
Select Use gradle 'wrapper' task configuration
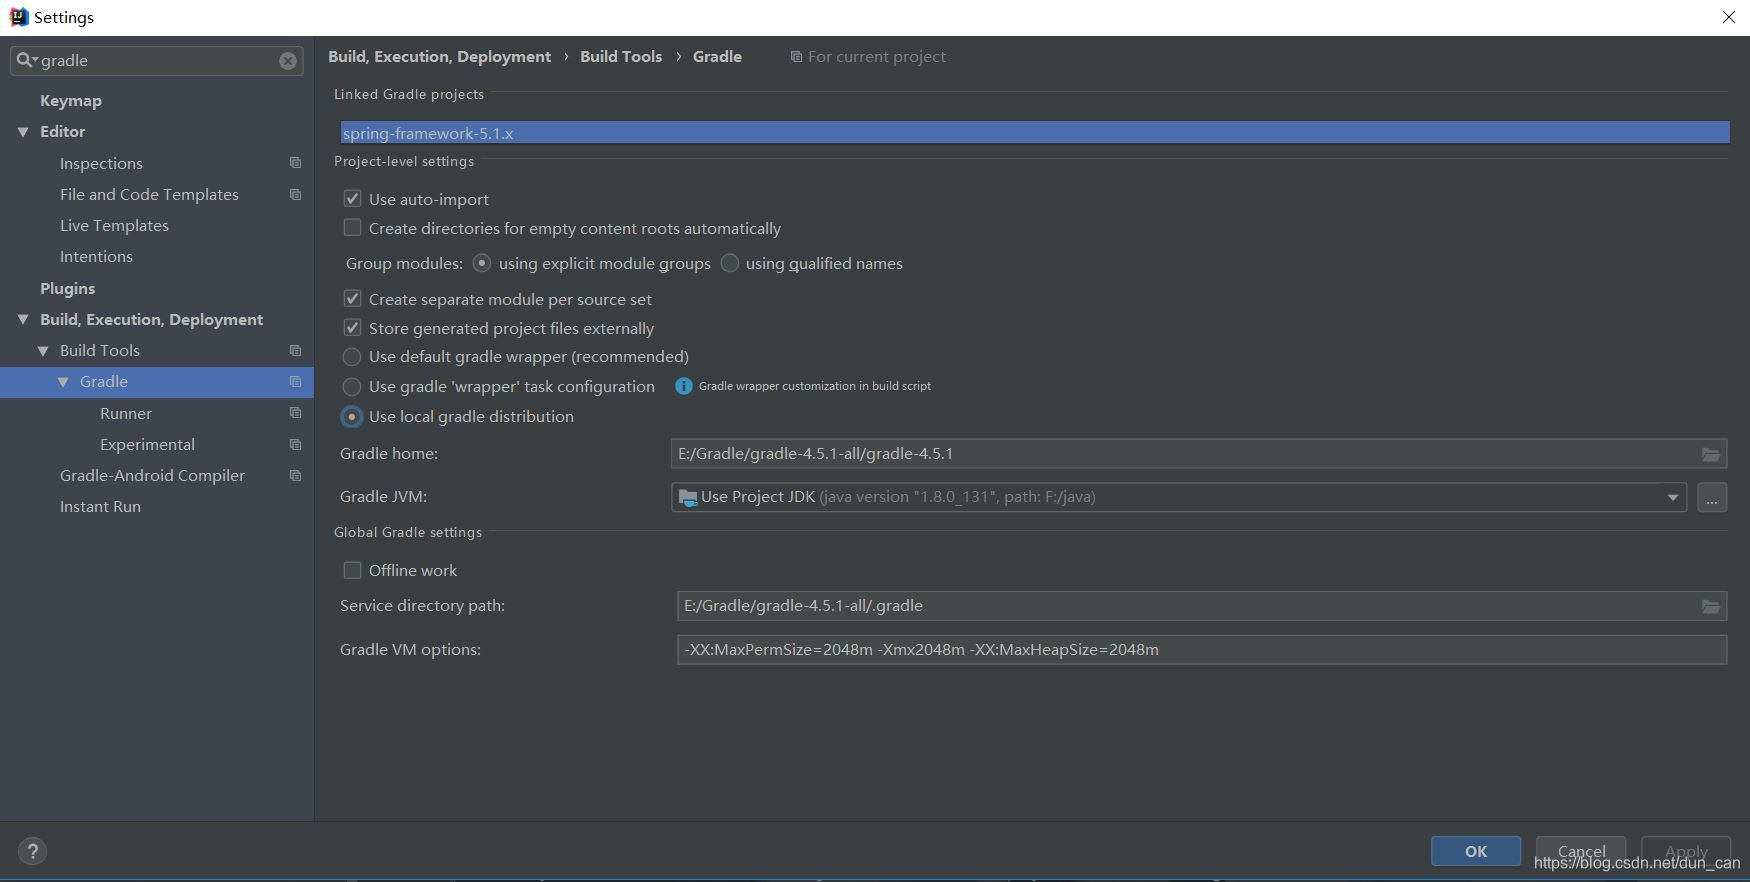[352, 387]
